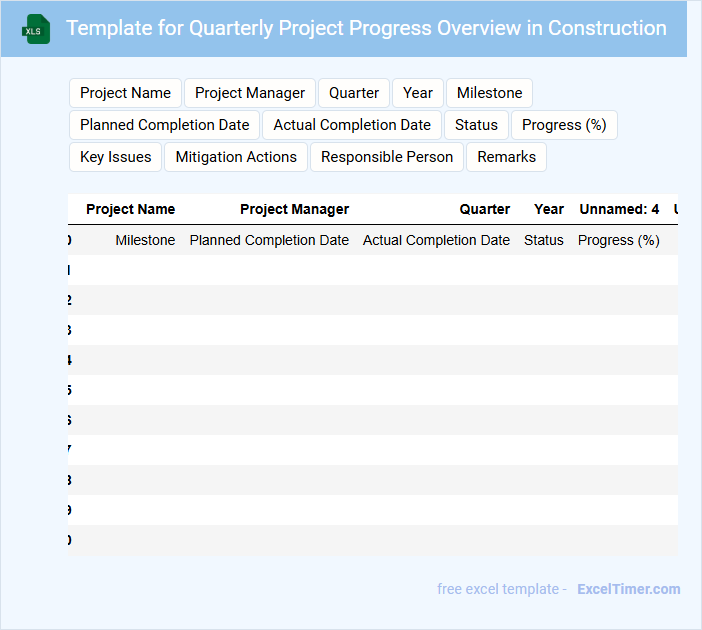Select the Status tag

click(476, 125)
